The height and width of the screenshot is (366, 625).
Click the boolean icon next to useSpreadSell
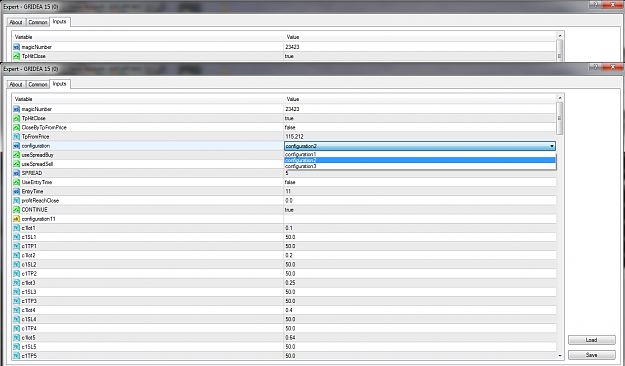pyautogui.click(x=16, y=164)
